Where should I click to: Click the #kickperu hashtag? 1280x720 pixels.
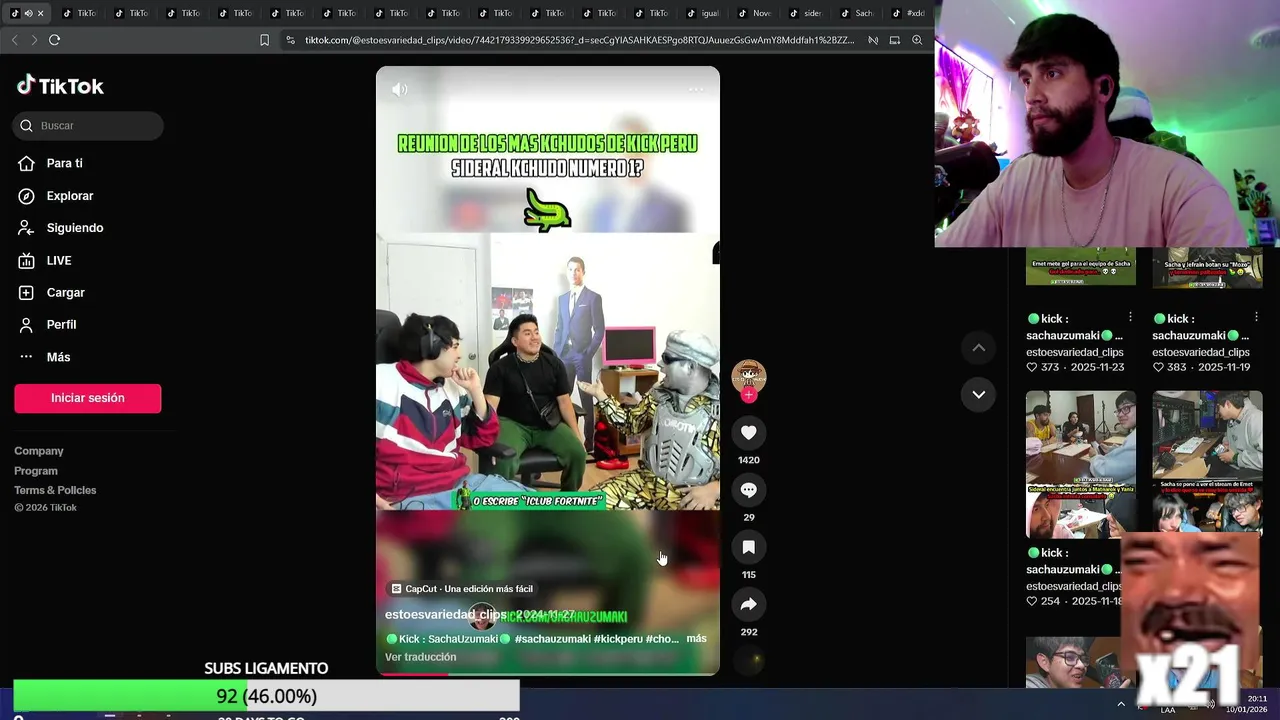click(618, 639)
